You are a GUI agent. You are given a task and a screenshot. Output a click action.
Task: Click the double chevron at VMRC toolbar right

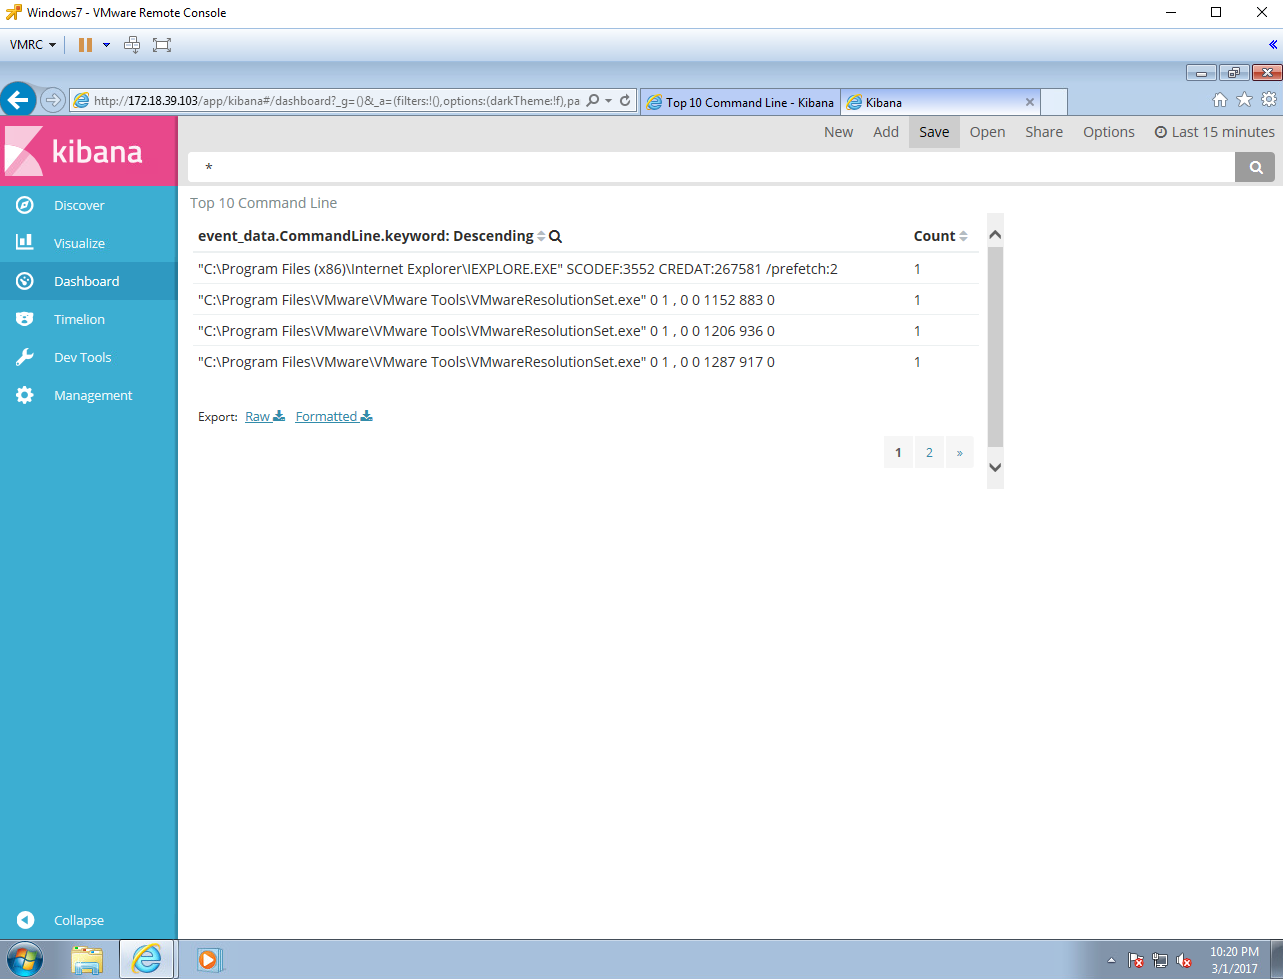click(x=1272, y=44)
